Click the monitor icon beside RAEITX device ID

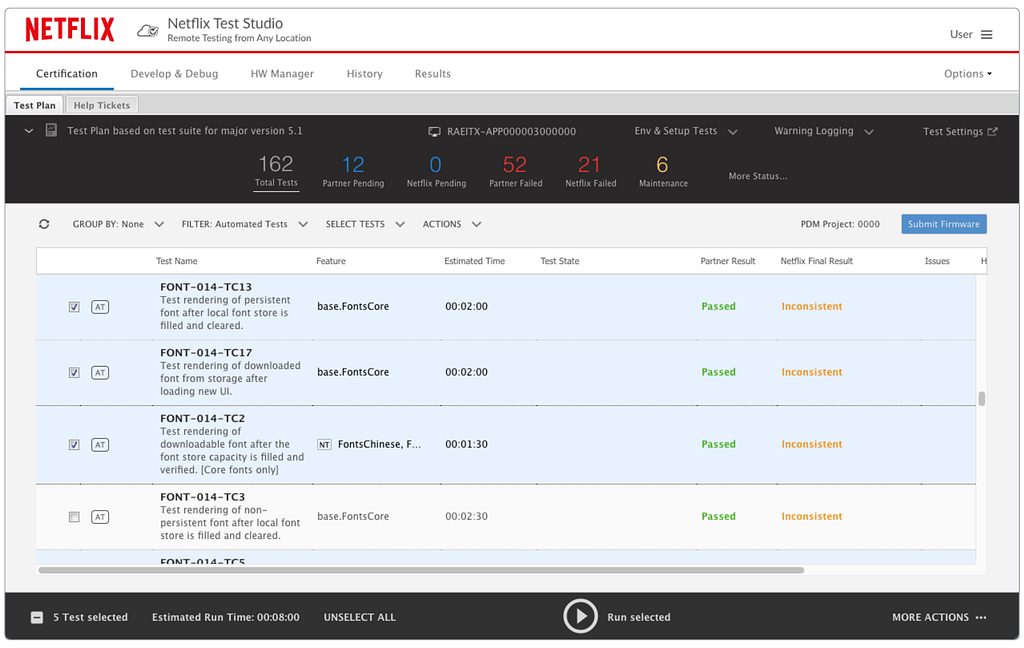click(x=434, y=132)
